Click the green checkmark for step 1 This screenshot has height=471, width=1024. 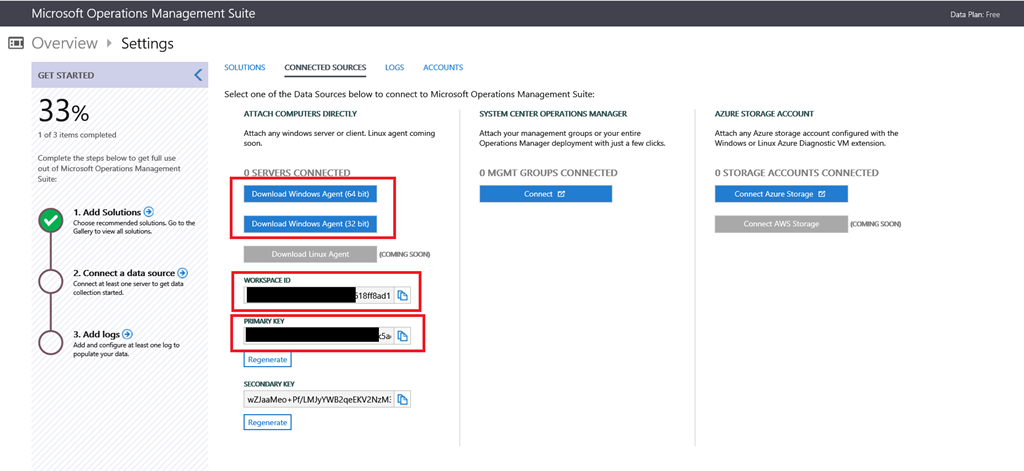(x=51, y=222)
